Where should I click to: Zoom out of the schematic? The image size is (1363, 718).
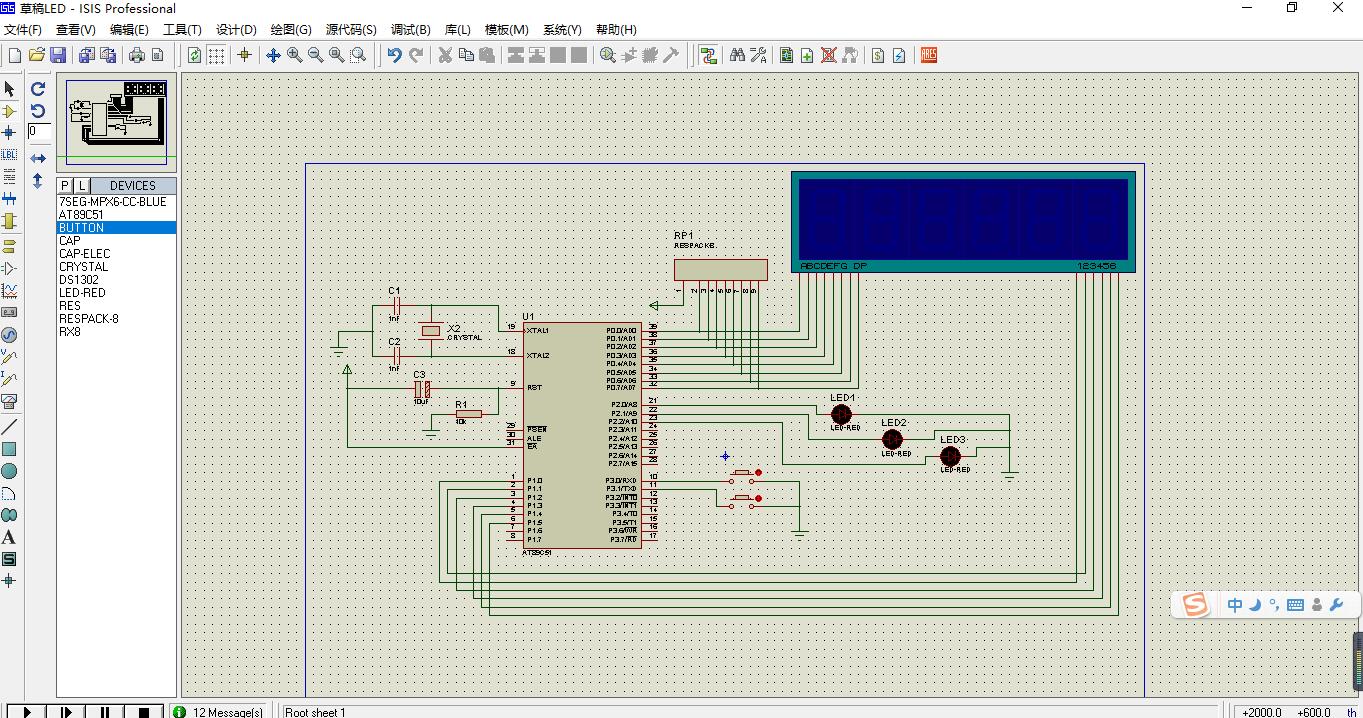[x=316, y=55]
